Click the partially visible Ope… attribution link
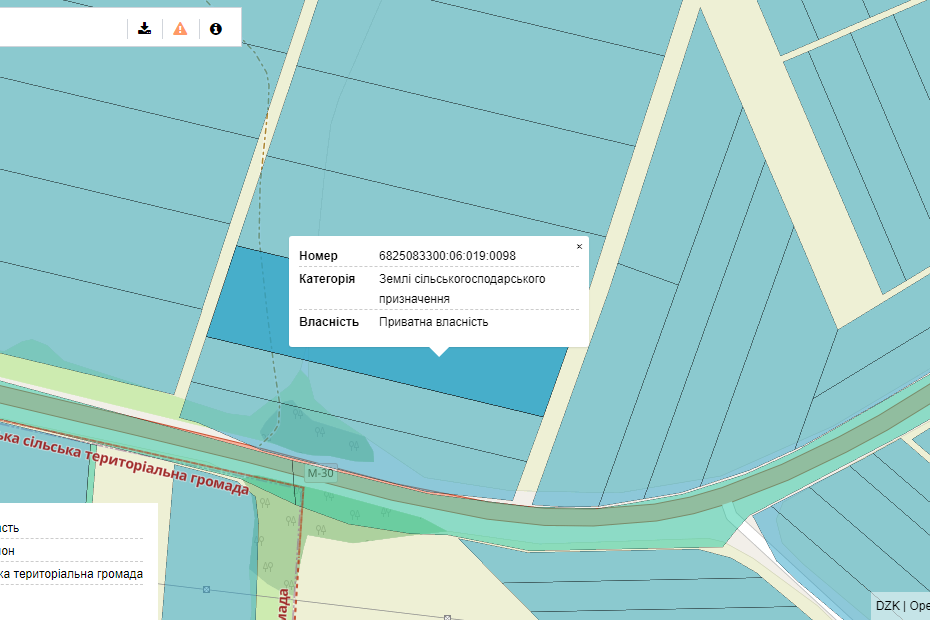The image size is (930, 620). 919,606
